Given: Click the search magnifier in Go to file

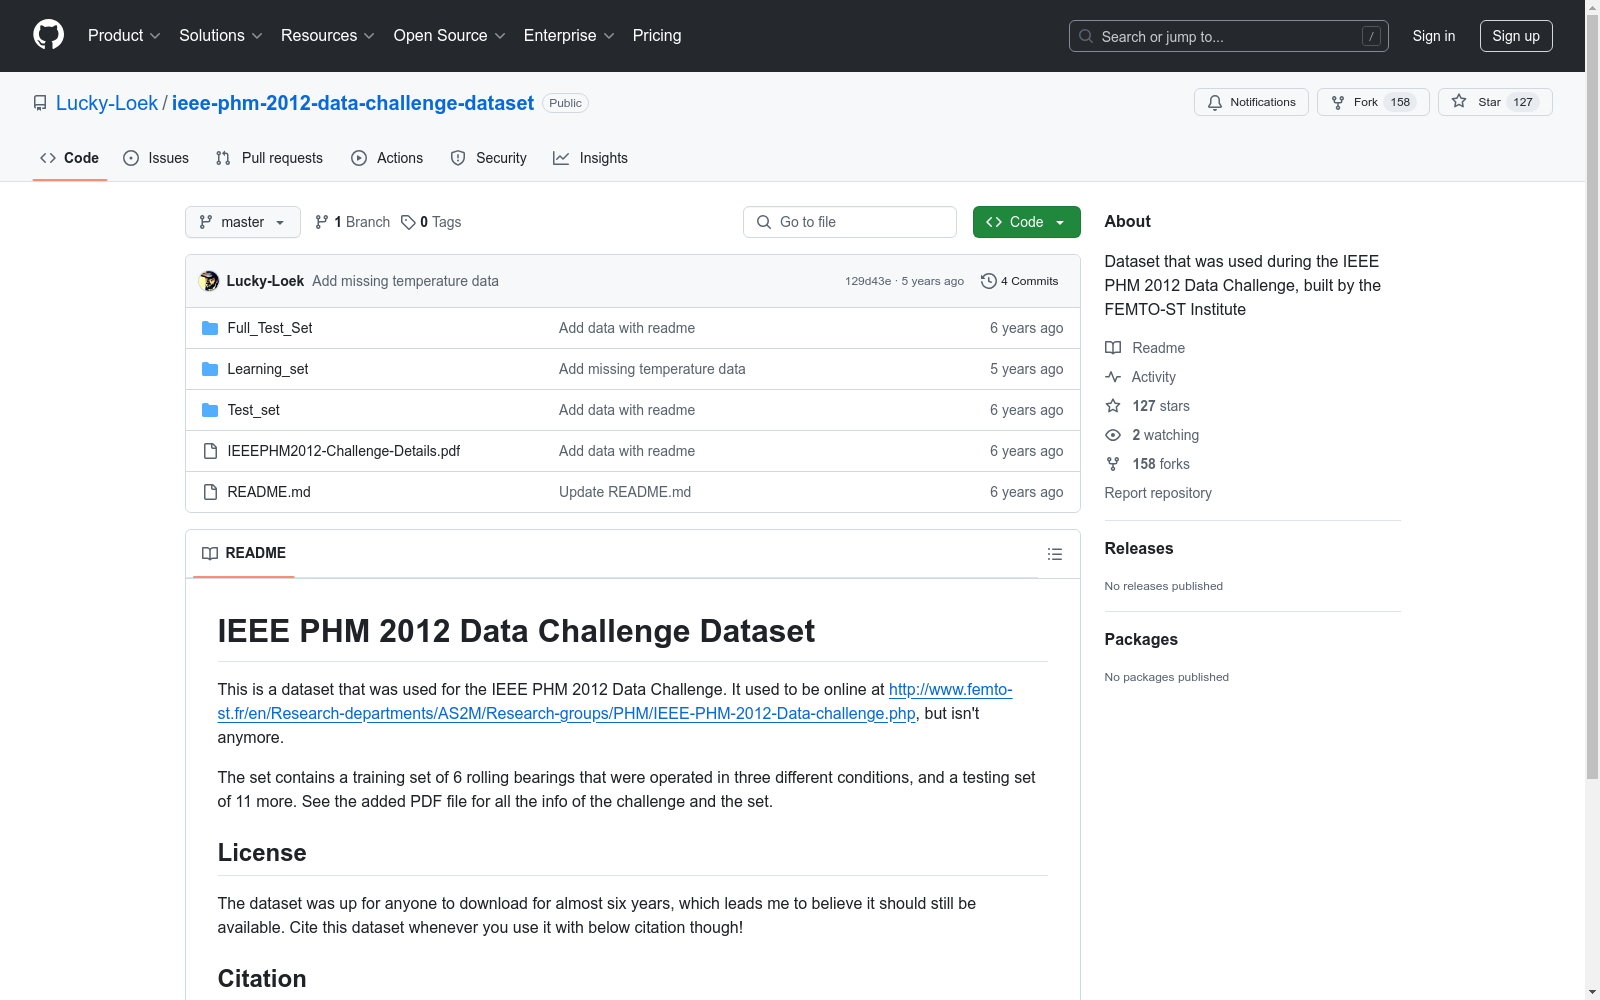Looking at the screenshot, I should [x=764, y=222].
